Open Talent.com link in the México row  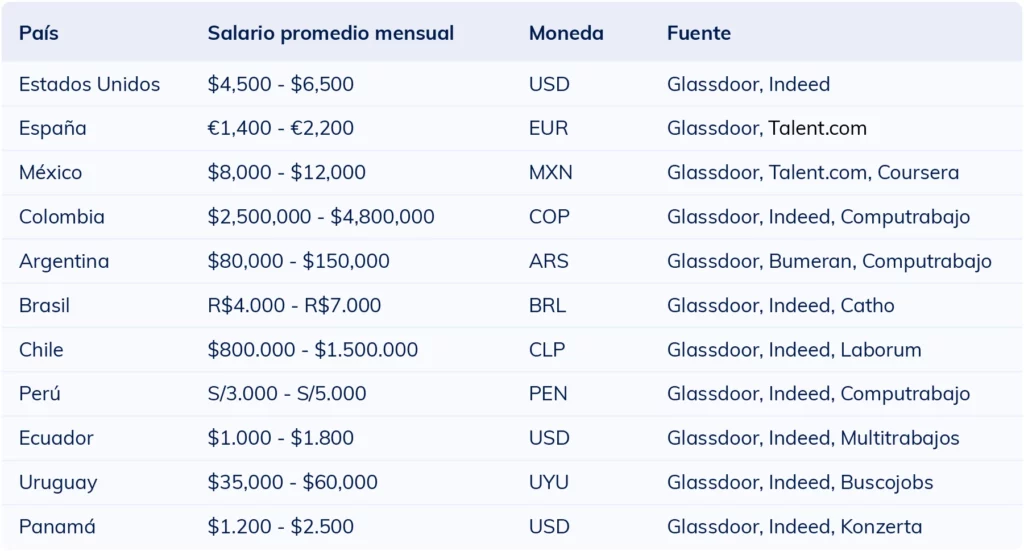coord(817,172)
